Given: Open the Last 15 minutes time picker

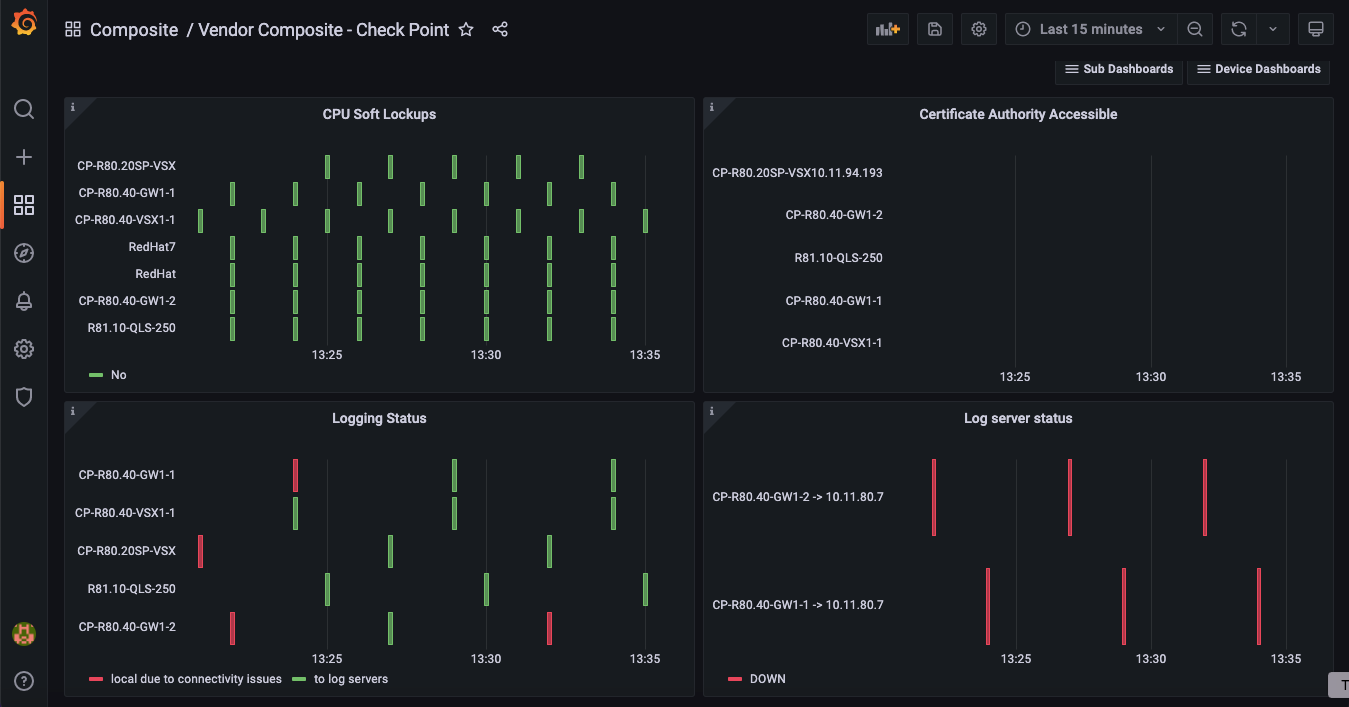Looking at the screenshot, I should tap(1091, 29).
